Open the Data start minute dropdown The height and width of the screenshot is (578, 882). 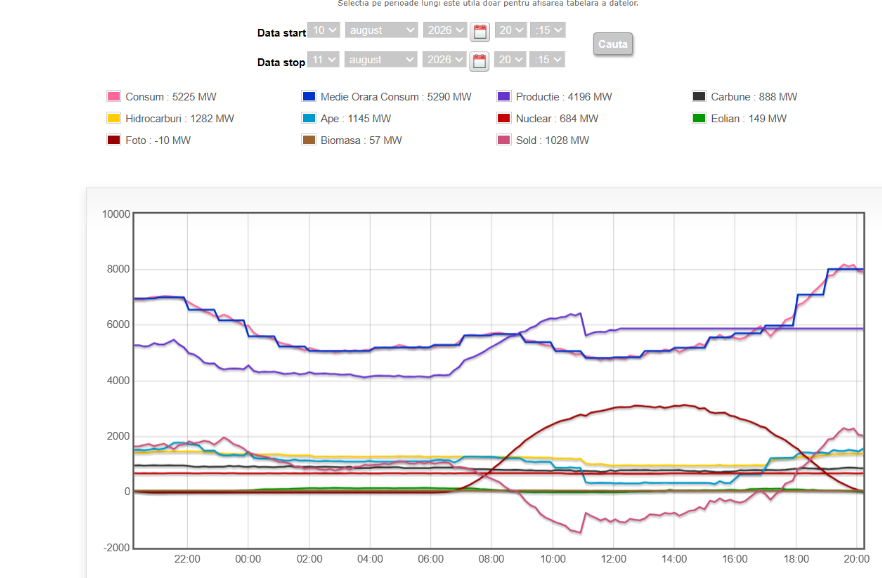click(x=547, y=30)
